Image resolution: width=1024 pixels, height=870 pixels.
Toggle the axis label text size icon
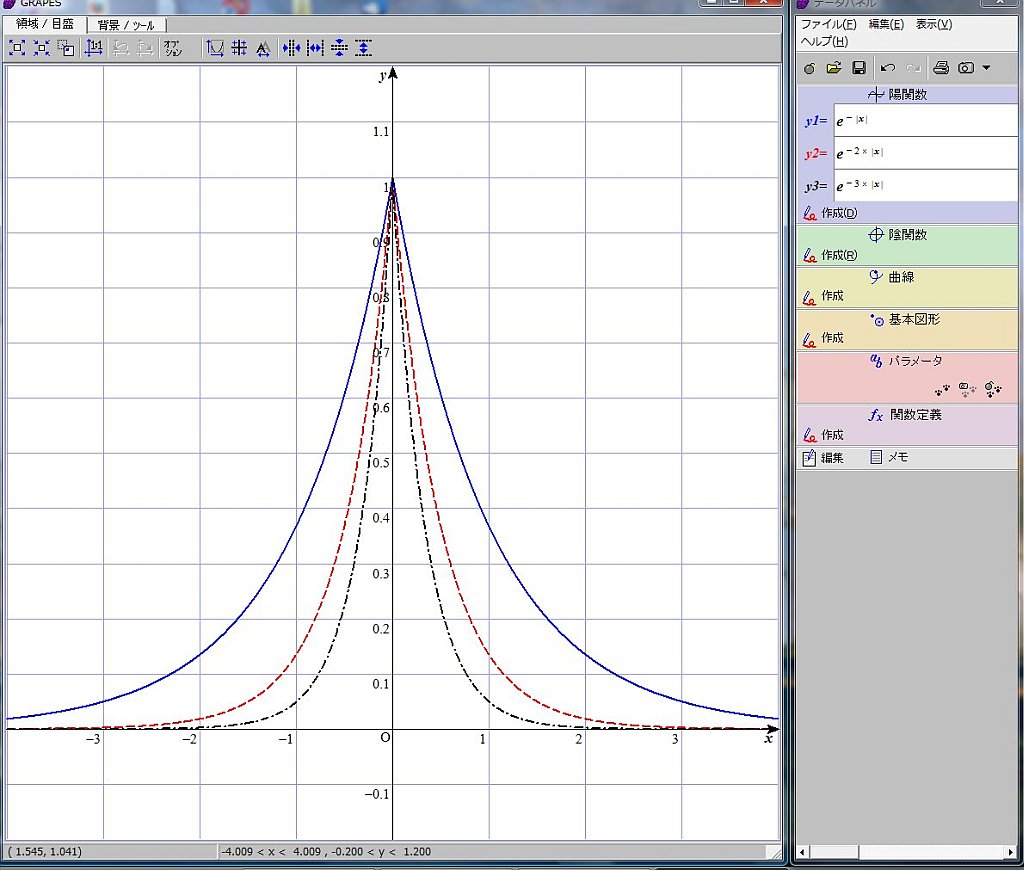[x=263, y=47]
